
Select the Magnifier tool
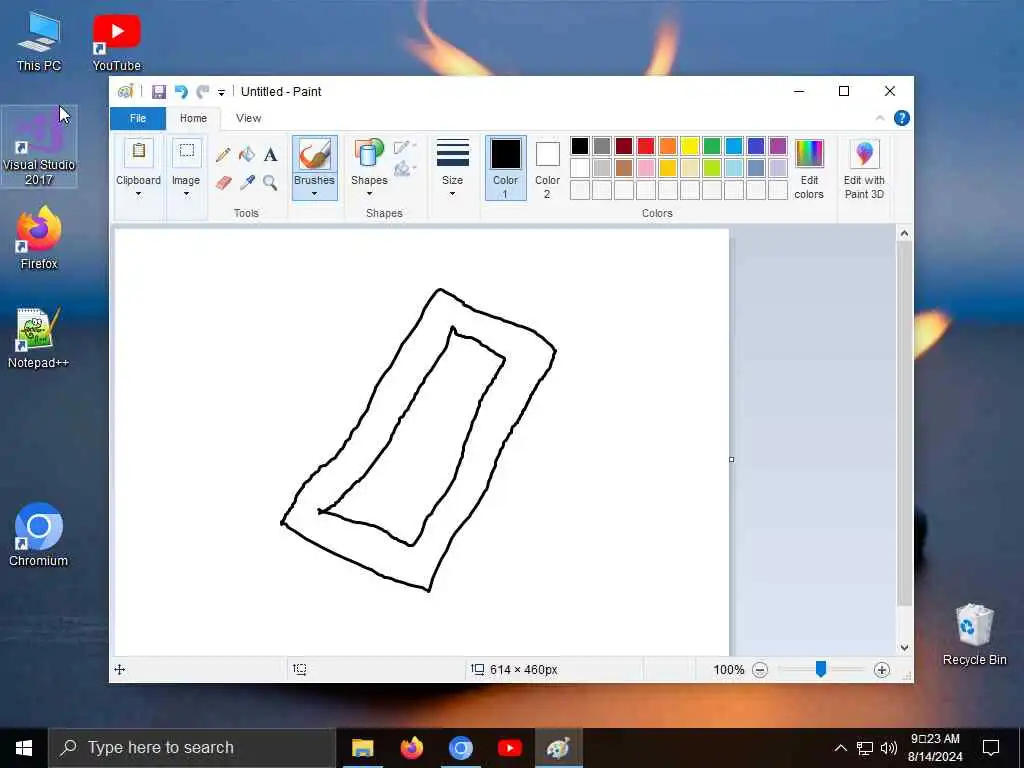pyautogui.click(x=270, y=183)
